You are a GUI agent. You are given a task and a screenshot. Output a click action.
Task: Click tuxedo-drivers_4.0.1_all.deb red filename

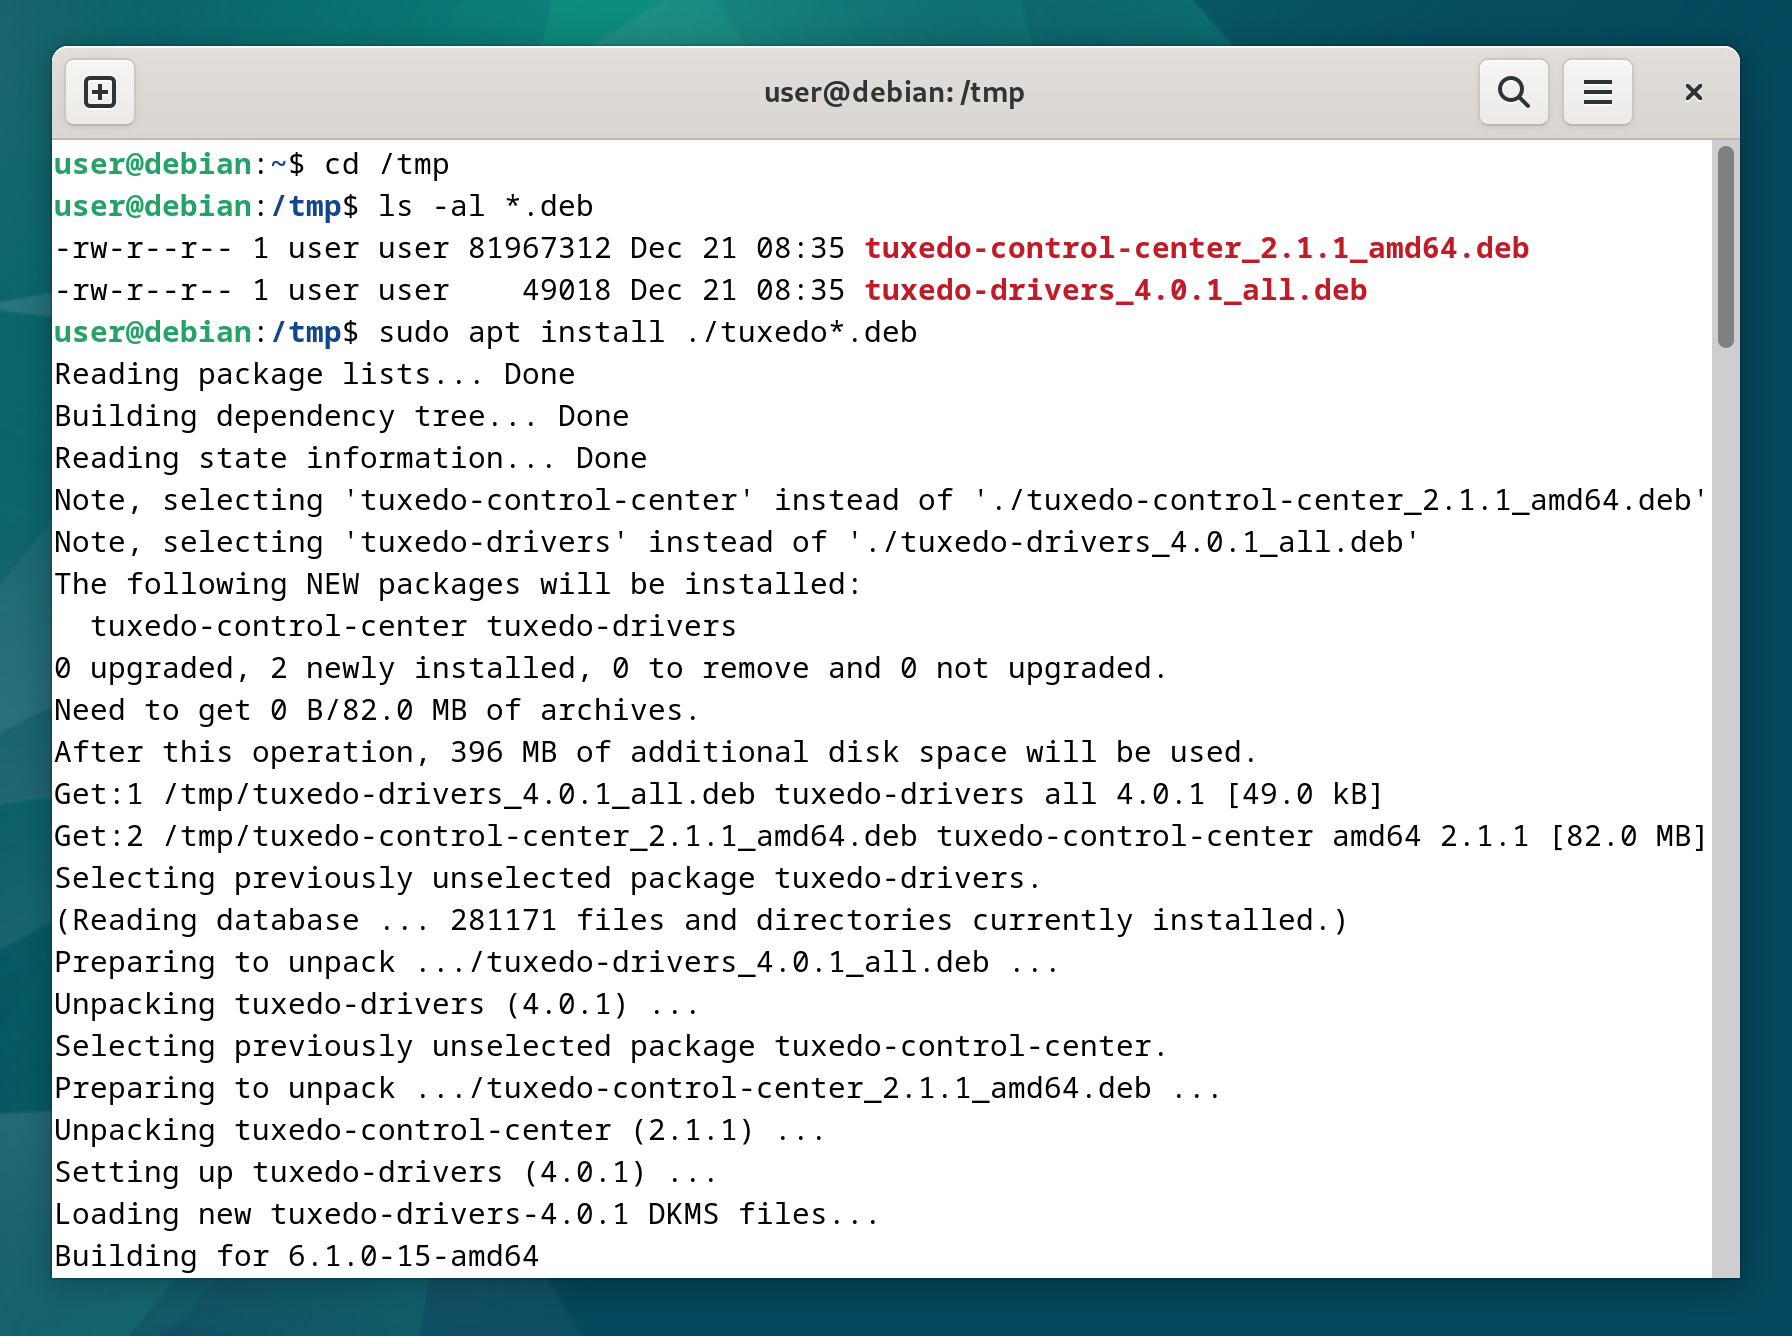[x=1115, y=290]
